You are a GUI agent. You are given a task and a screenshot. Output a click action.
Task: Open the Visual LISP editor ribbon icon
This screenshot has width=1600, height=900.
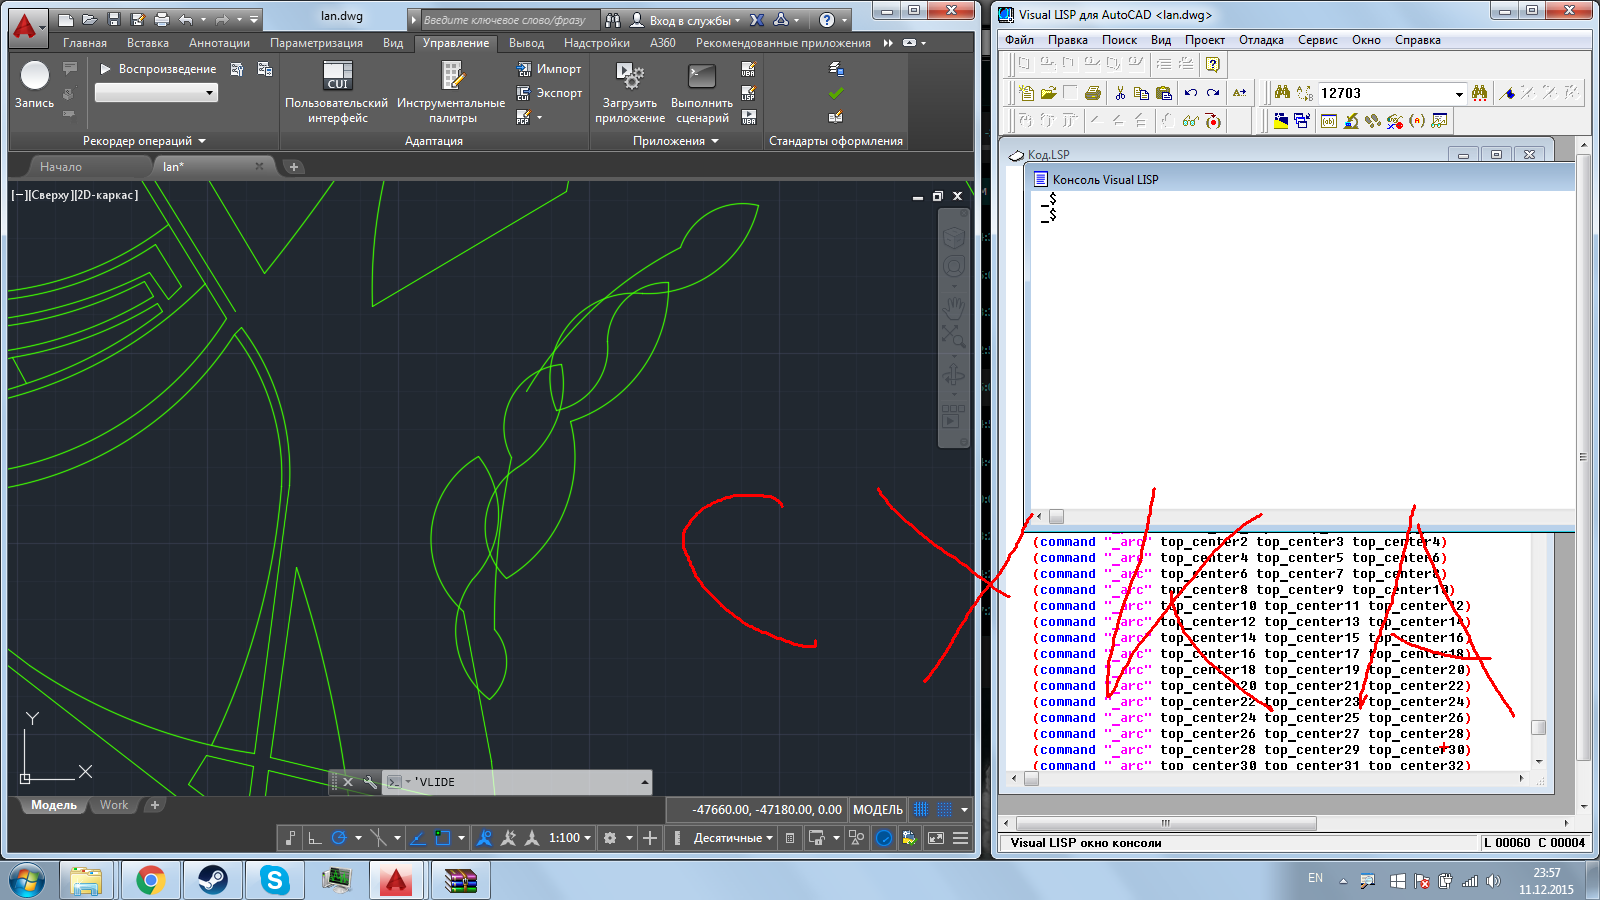748,93
